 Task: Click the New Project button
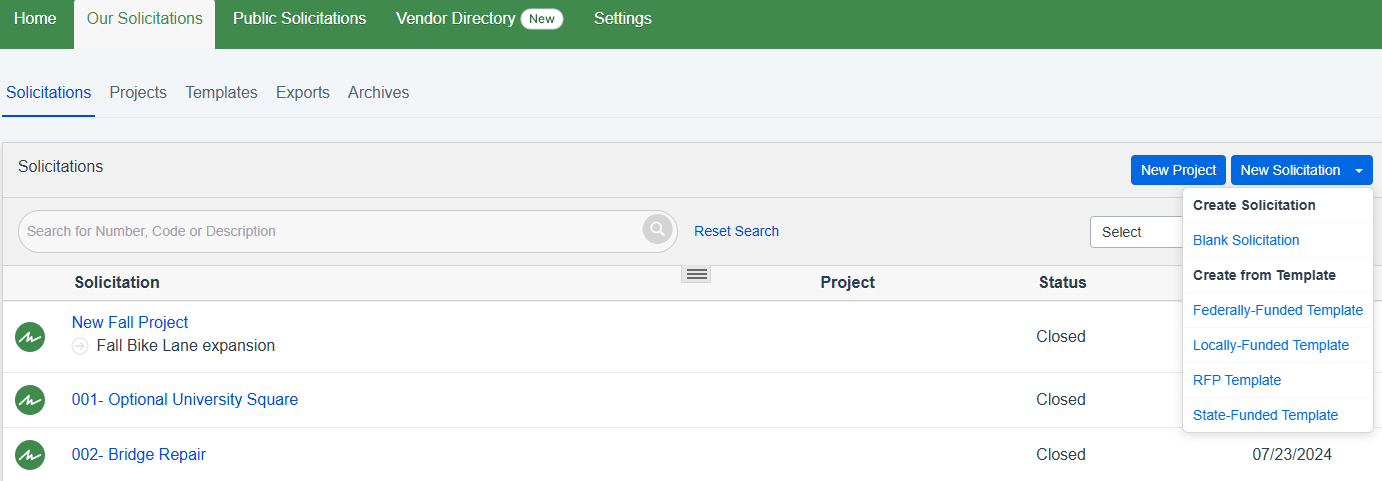(1178, 171)
